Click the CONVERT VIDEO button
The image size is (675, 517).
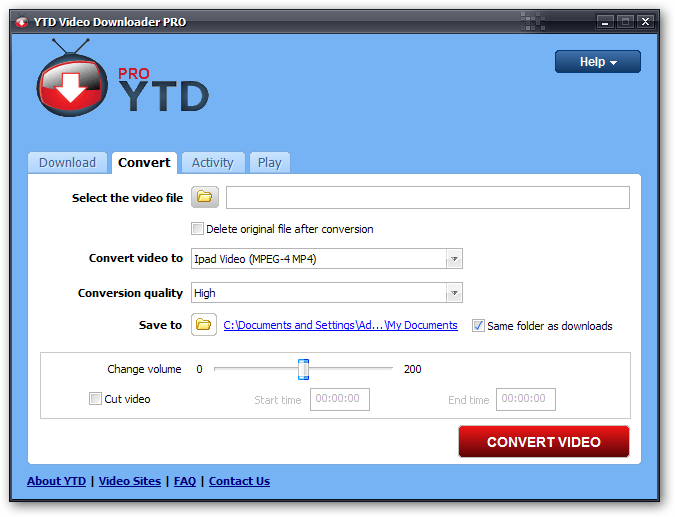pos(544,442)
